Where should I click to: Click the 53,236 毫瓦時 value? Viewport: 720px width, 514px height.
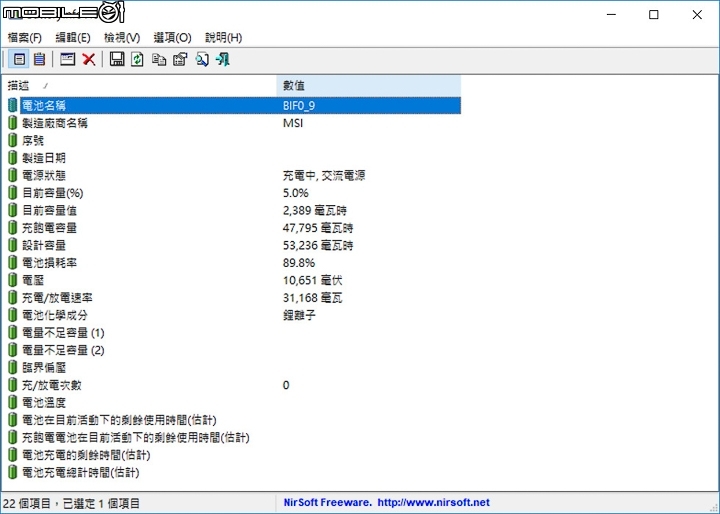coord(318,245)
